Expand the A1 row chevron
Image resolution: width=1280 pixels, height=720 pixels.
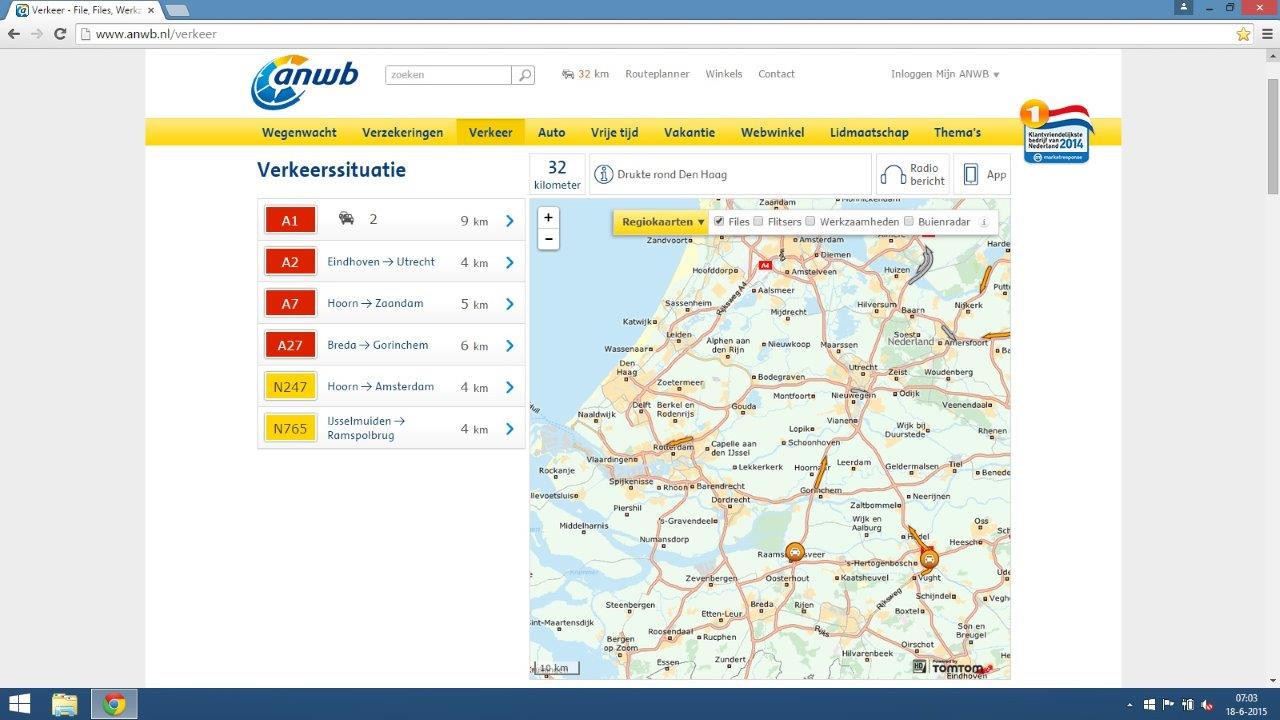(510, 221)
